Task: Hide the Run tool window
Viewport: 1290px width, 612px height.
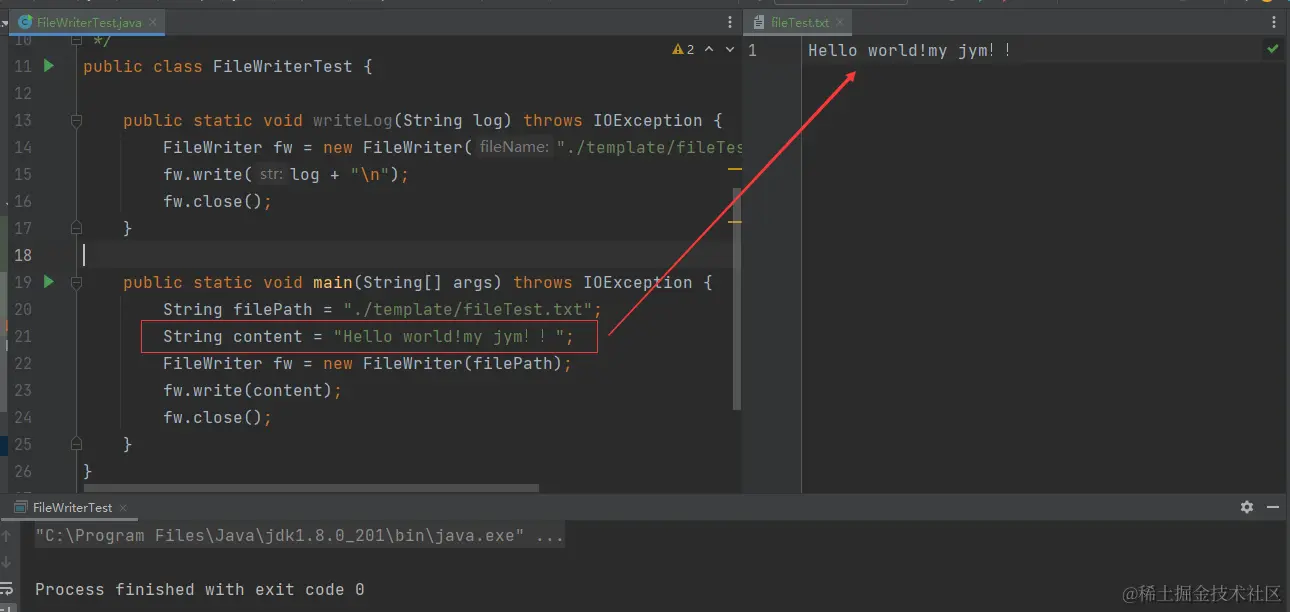Action: [1272, 507]
